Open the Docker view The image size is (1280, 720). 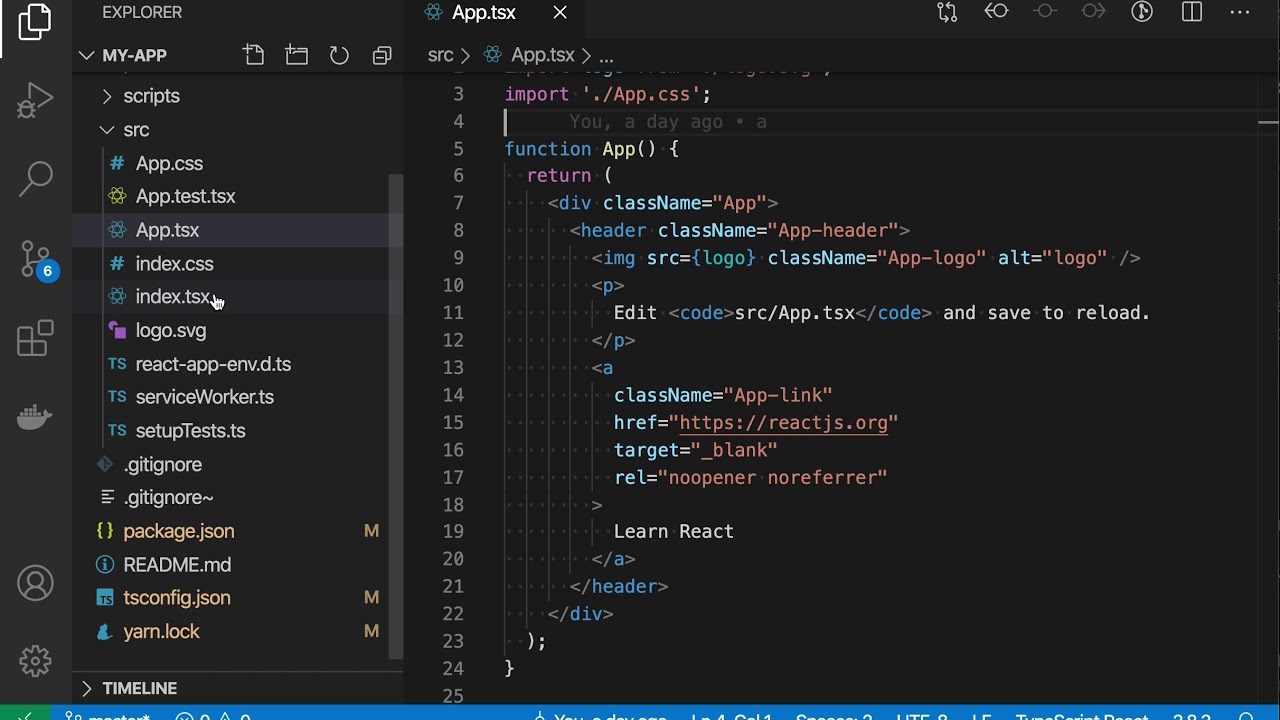(35, 416)
